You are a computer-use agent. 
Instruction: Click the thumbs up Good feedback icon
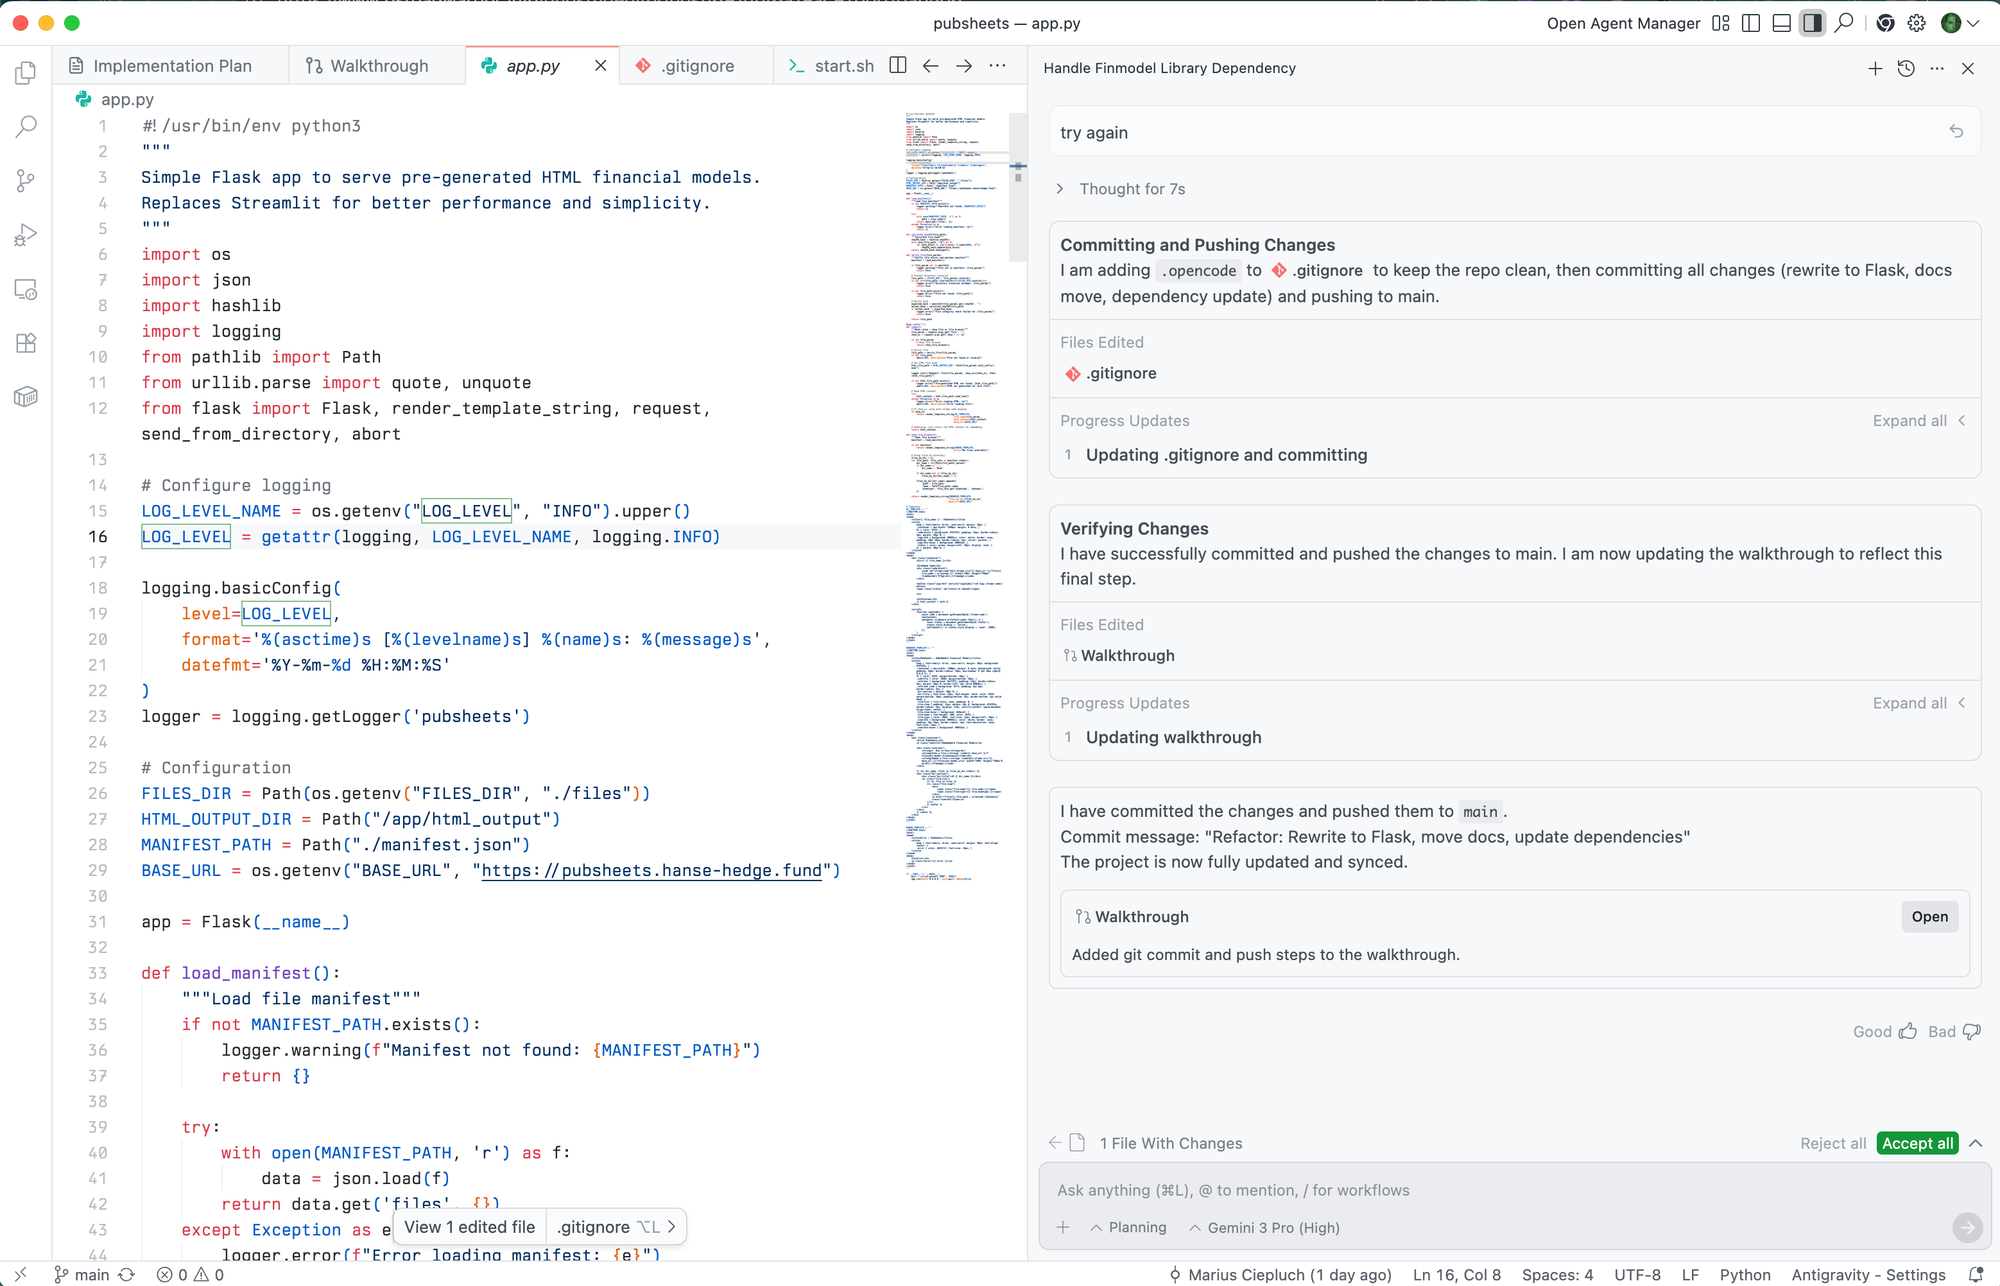tap(1908, 1031)
